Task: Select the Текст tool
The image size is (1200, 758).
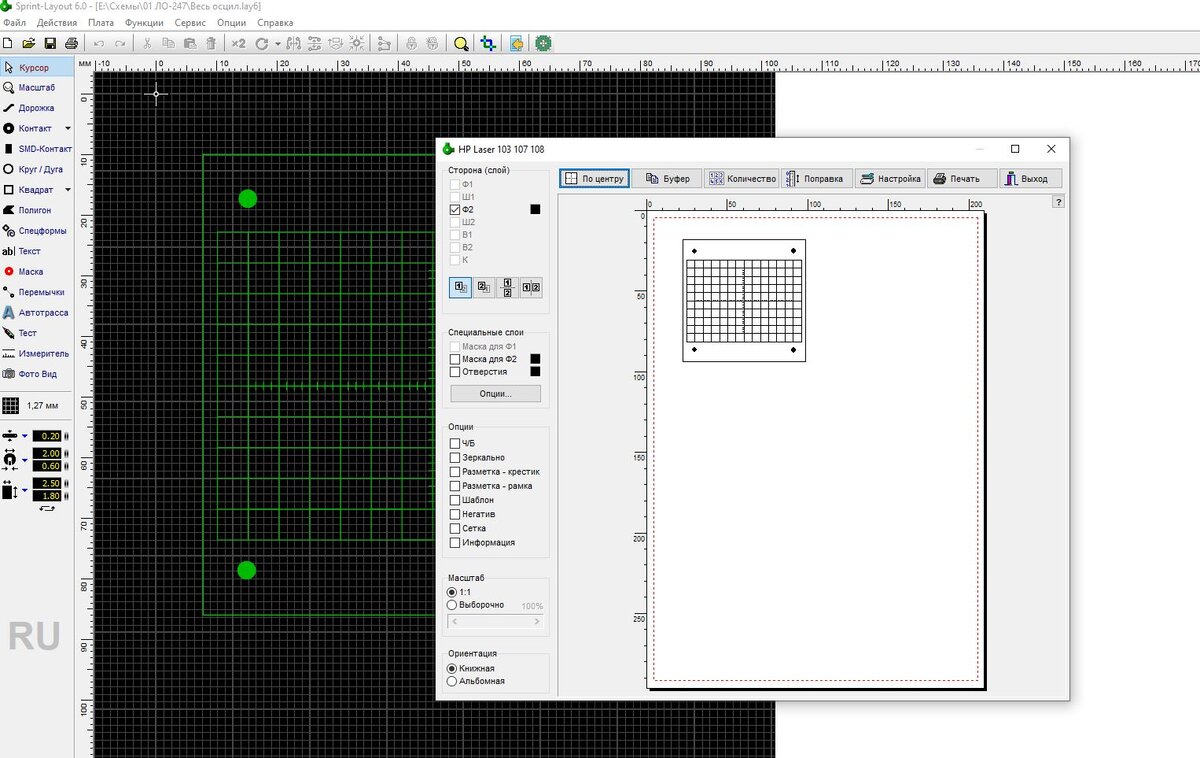Action: click(37, 251)
